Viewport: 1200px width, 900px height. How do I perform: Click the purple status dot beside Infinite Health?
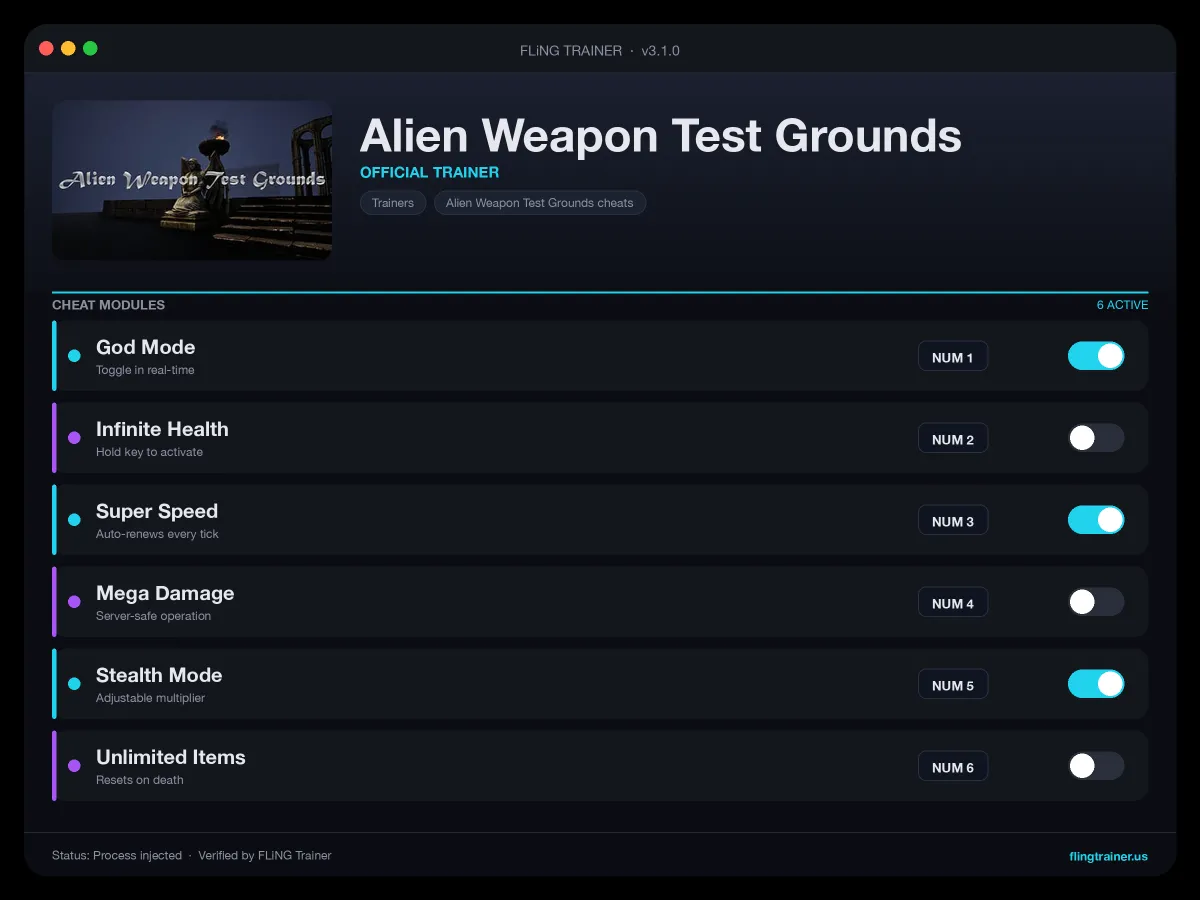(x=74, y=438)
